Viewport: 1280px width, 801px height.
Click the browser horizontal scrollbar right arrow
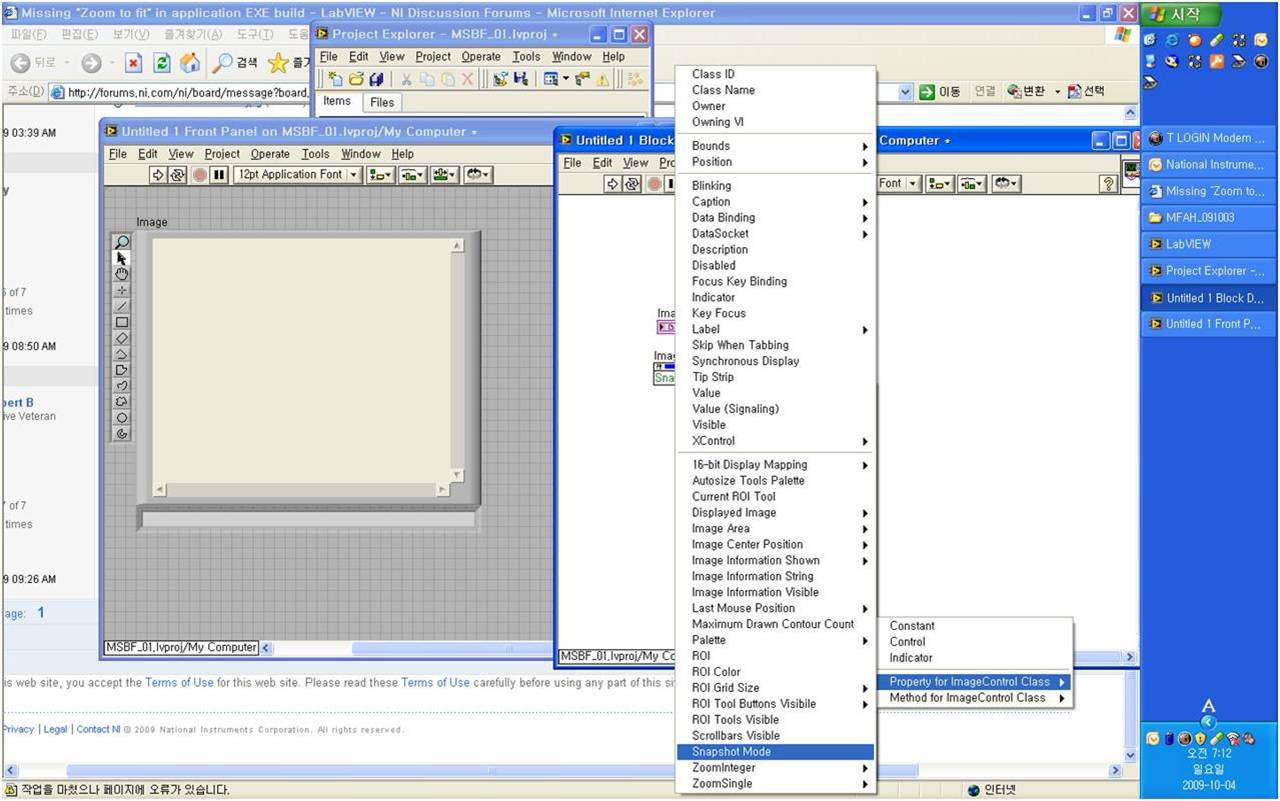point(1116,771)
